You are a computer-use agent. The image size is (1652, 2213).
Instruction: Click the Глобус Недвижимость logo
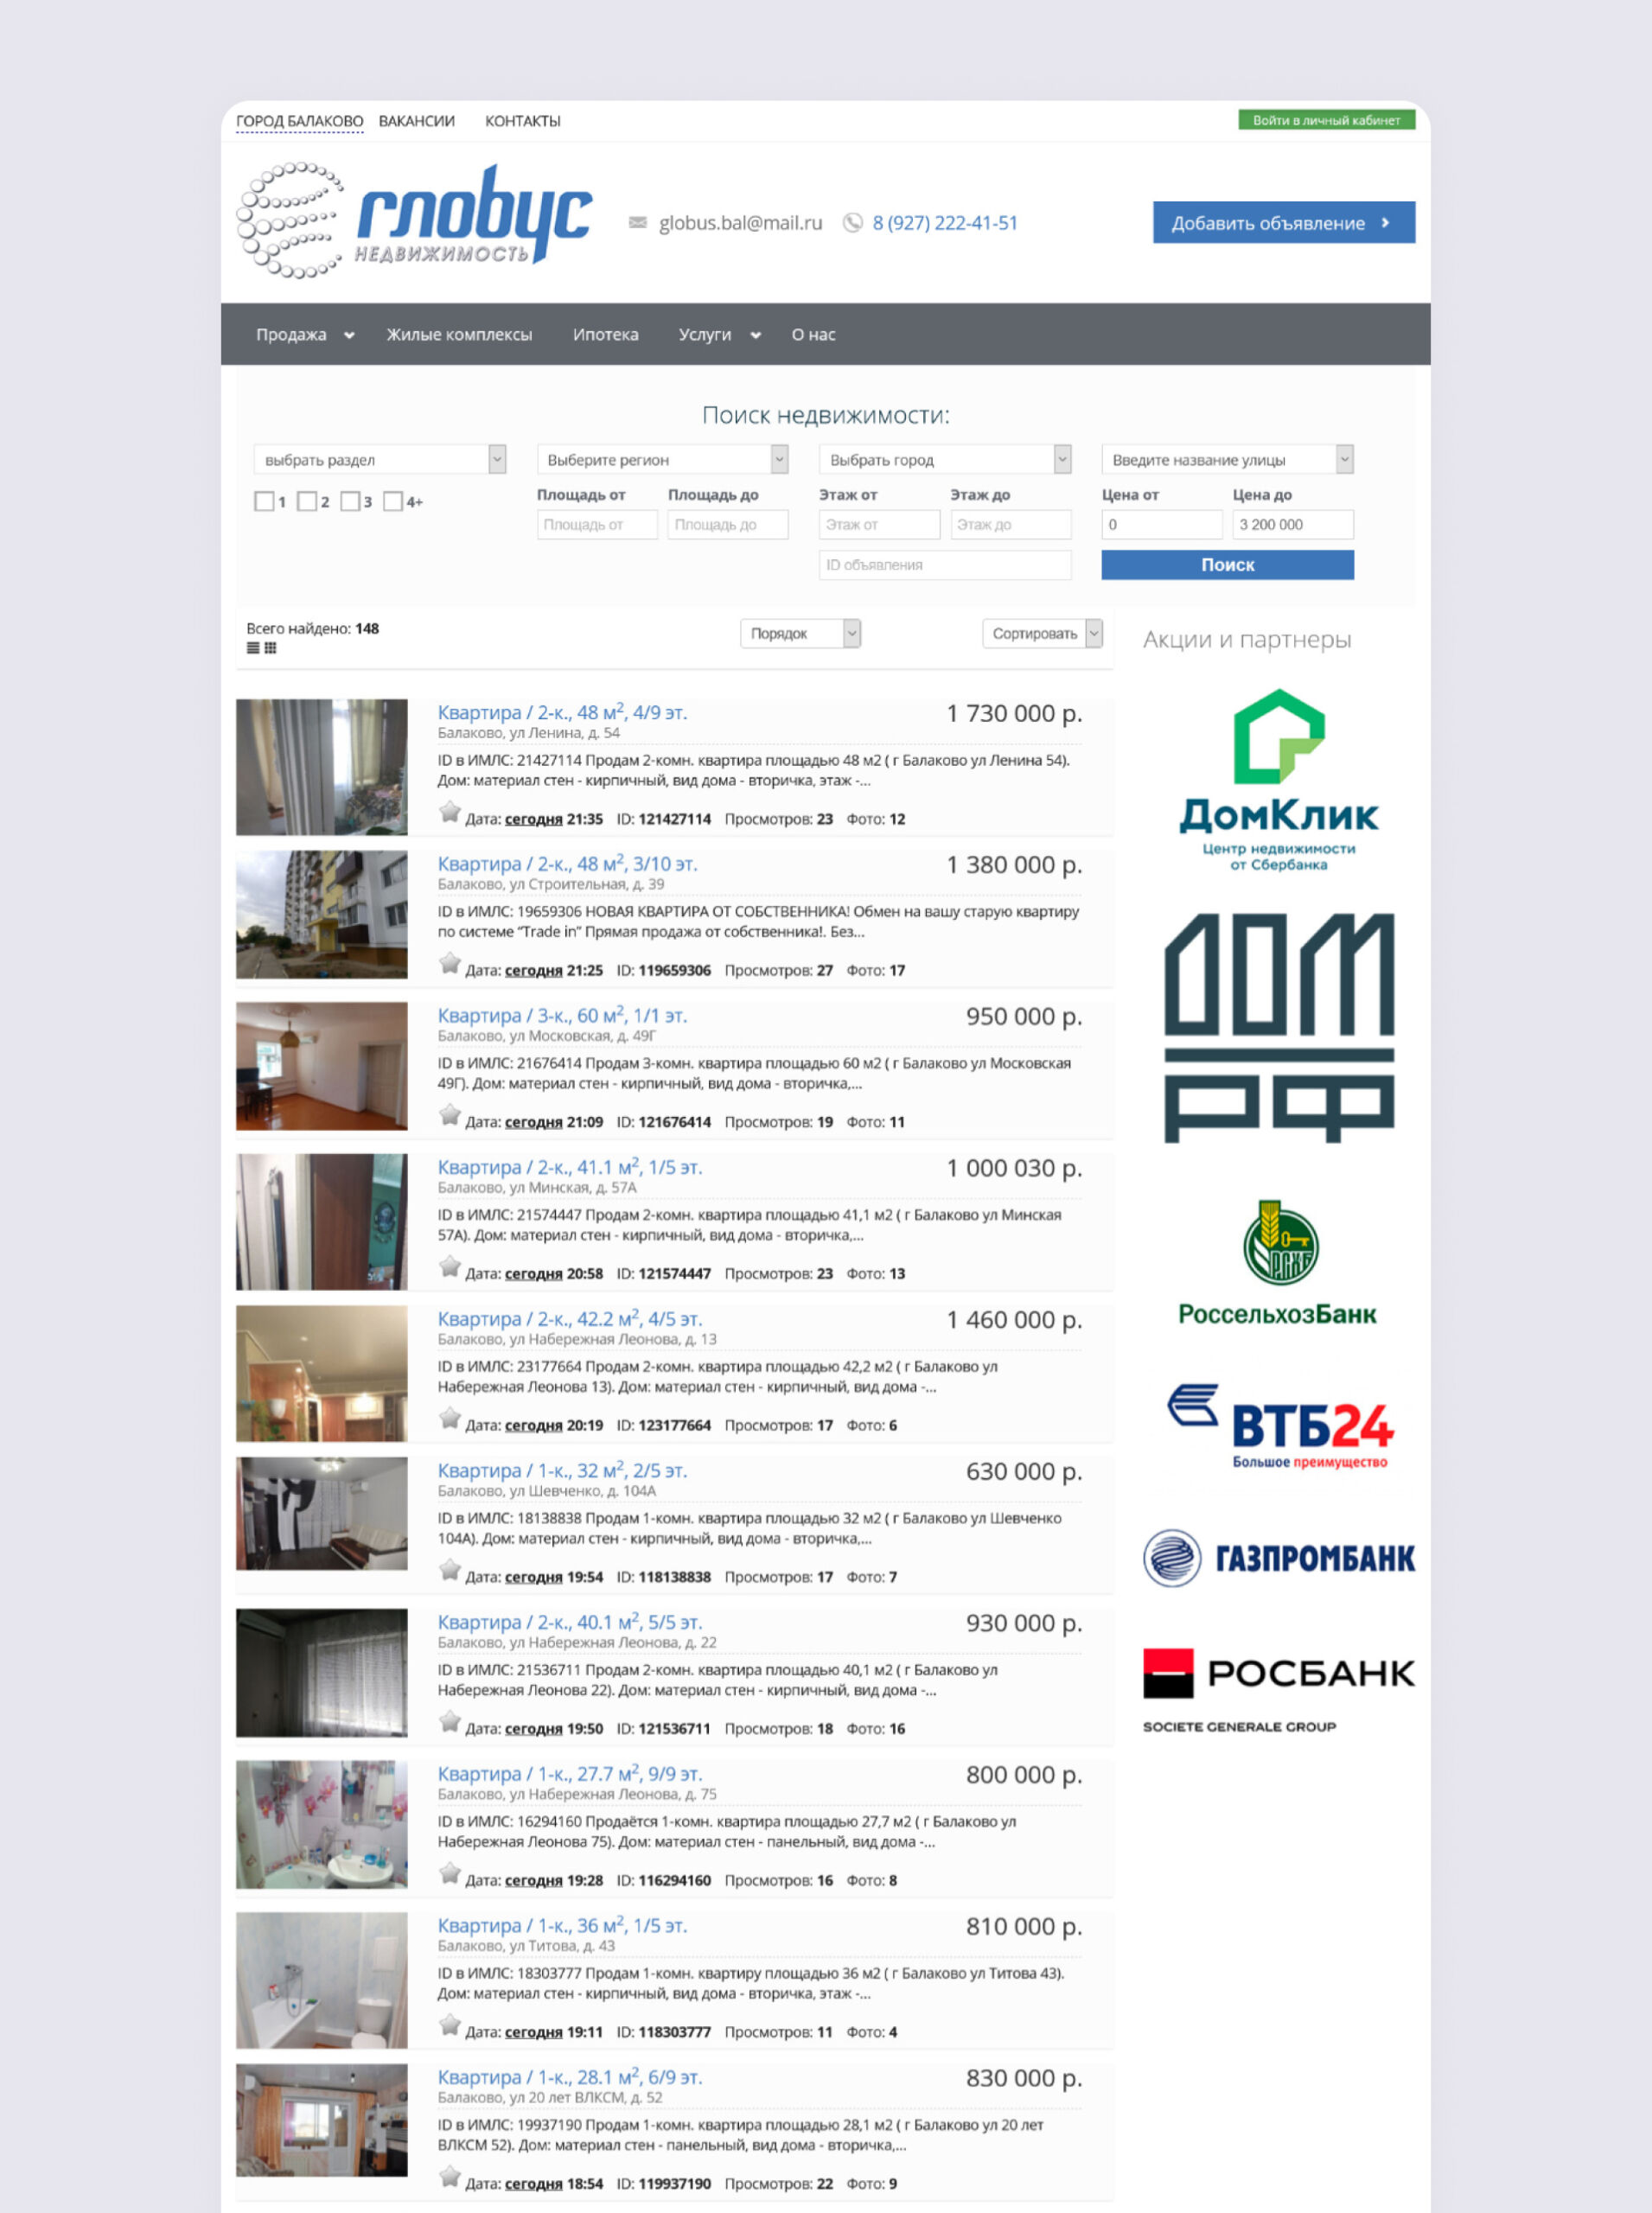click(415, 221)
